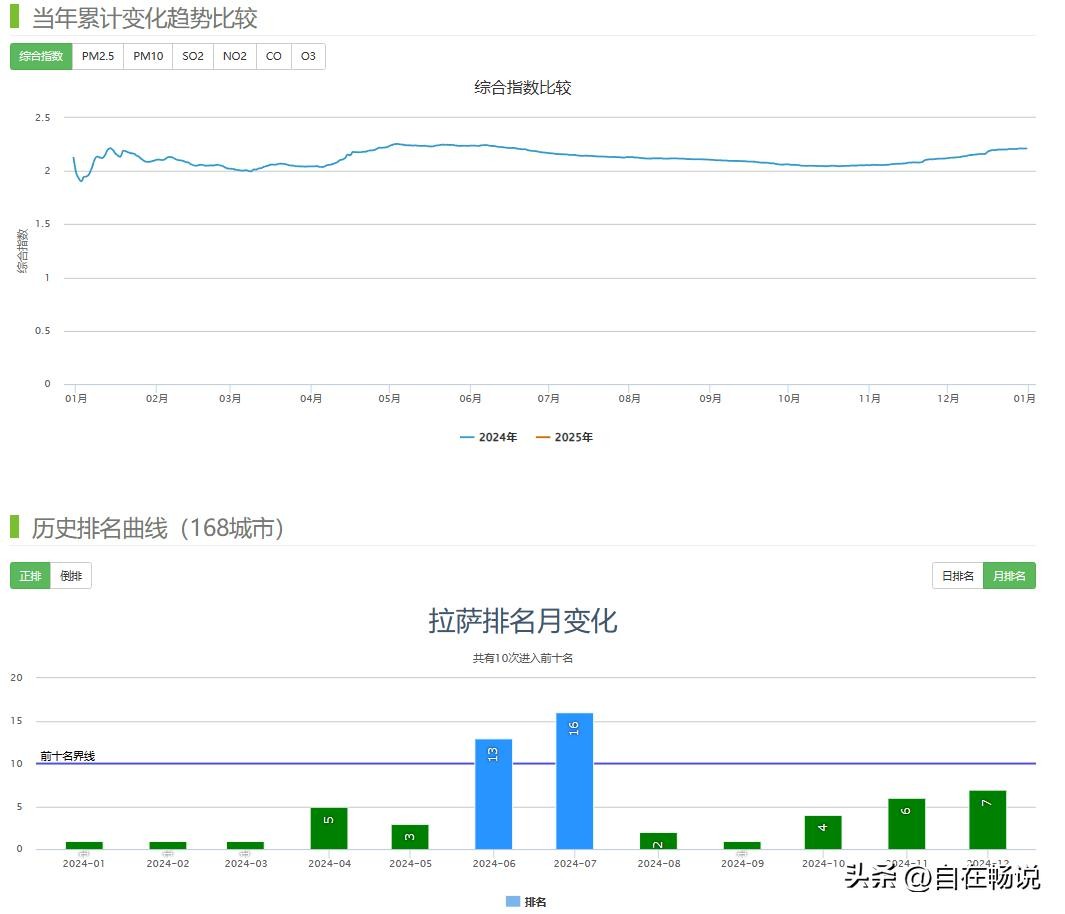Click the 2024-11 bar labeled 6
The image size is (1065, 914).
point(906,824)
